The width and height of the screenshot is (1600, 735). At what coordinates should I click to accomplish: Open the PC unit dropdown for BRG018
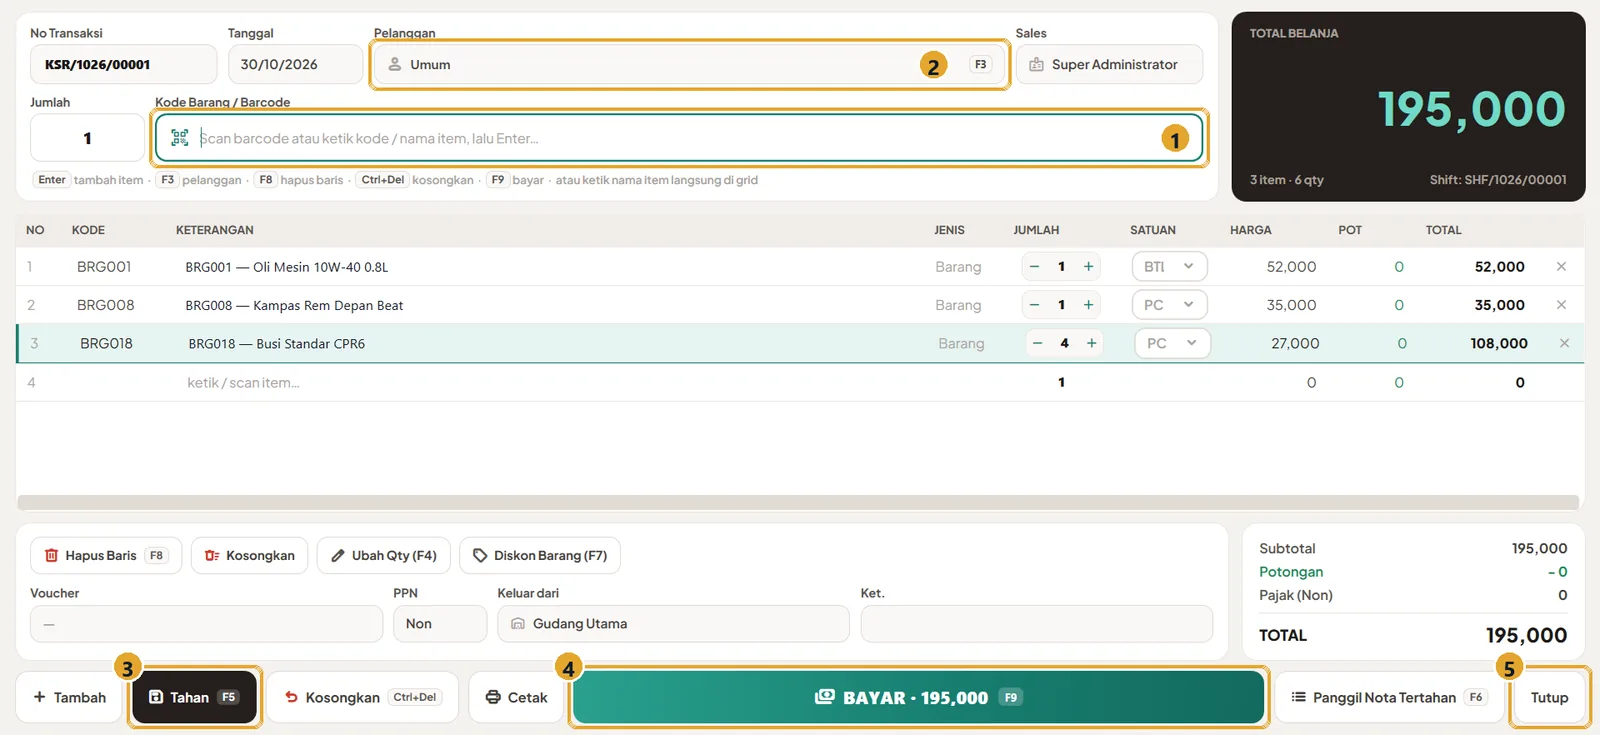1172,343
